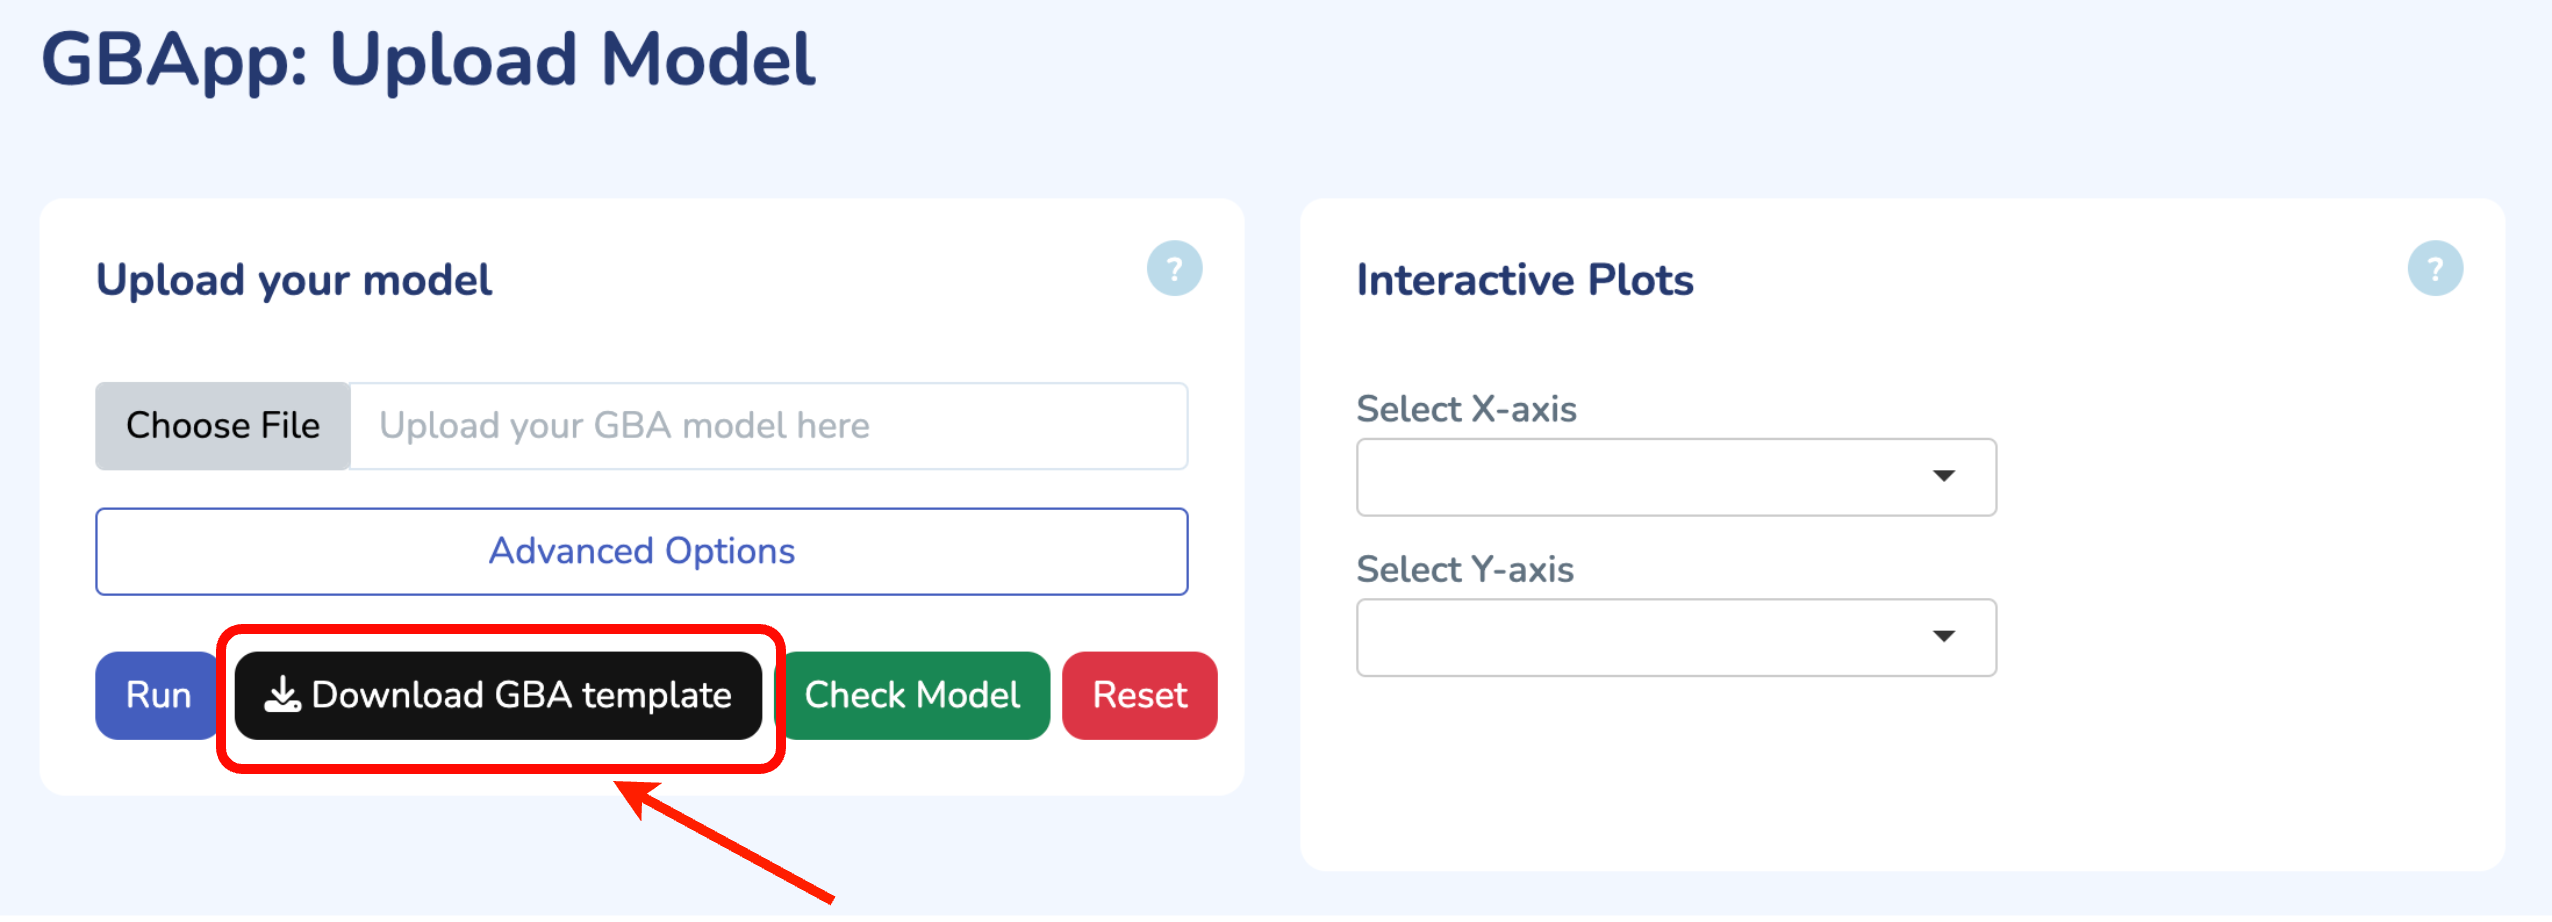
Task: Click the GBApp: Upload Model heading
Action: point(428,60)
